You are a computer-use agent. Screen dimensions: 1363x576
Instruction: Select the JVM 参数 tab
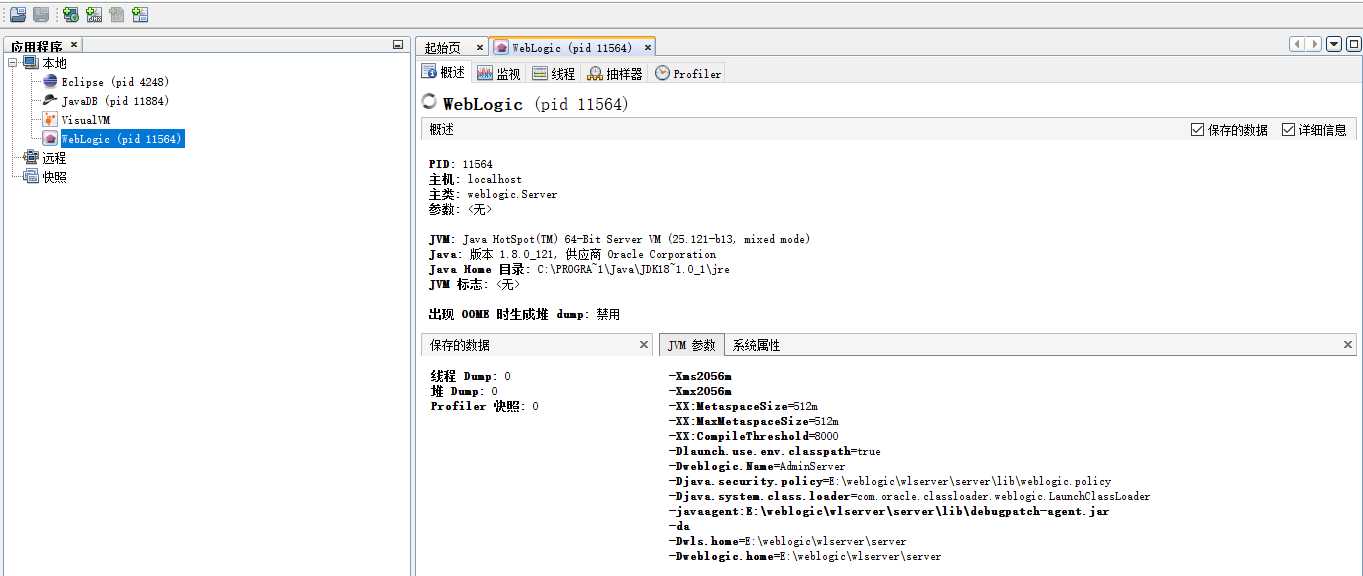click(692, 345)
